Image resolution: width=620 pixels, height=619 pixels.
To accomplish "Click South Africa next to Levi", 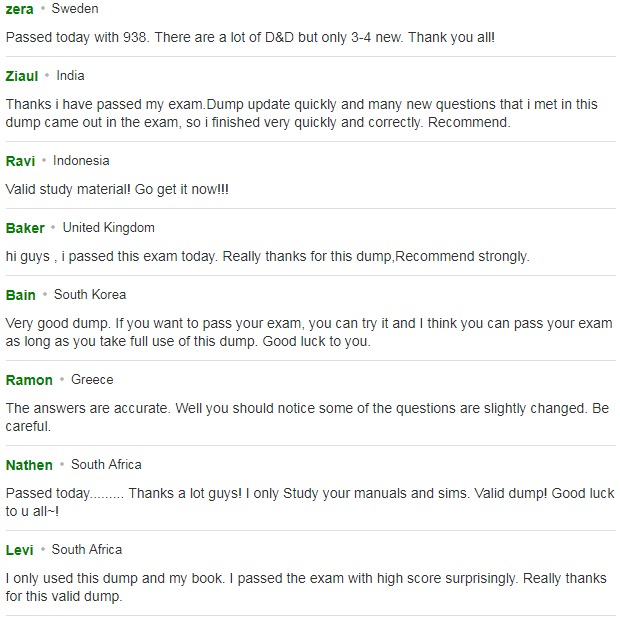I will point(87,549).
